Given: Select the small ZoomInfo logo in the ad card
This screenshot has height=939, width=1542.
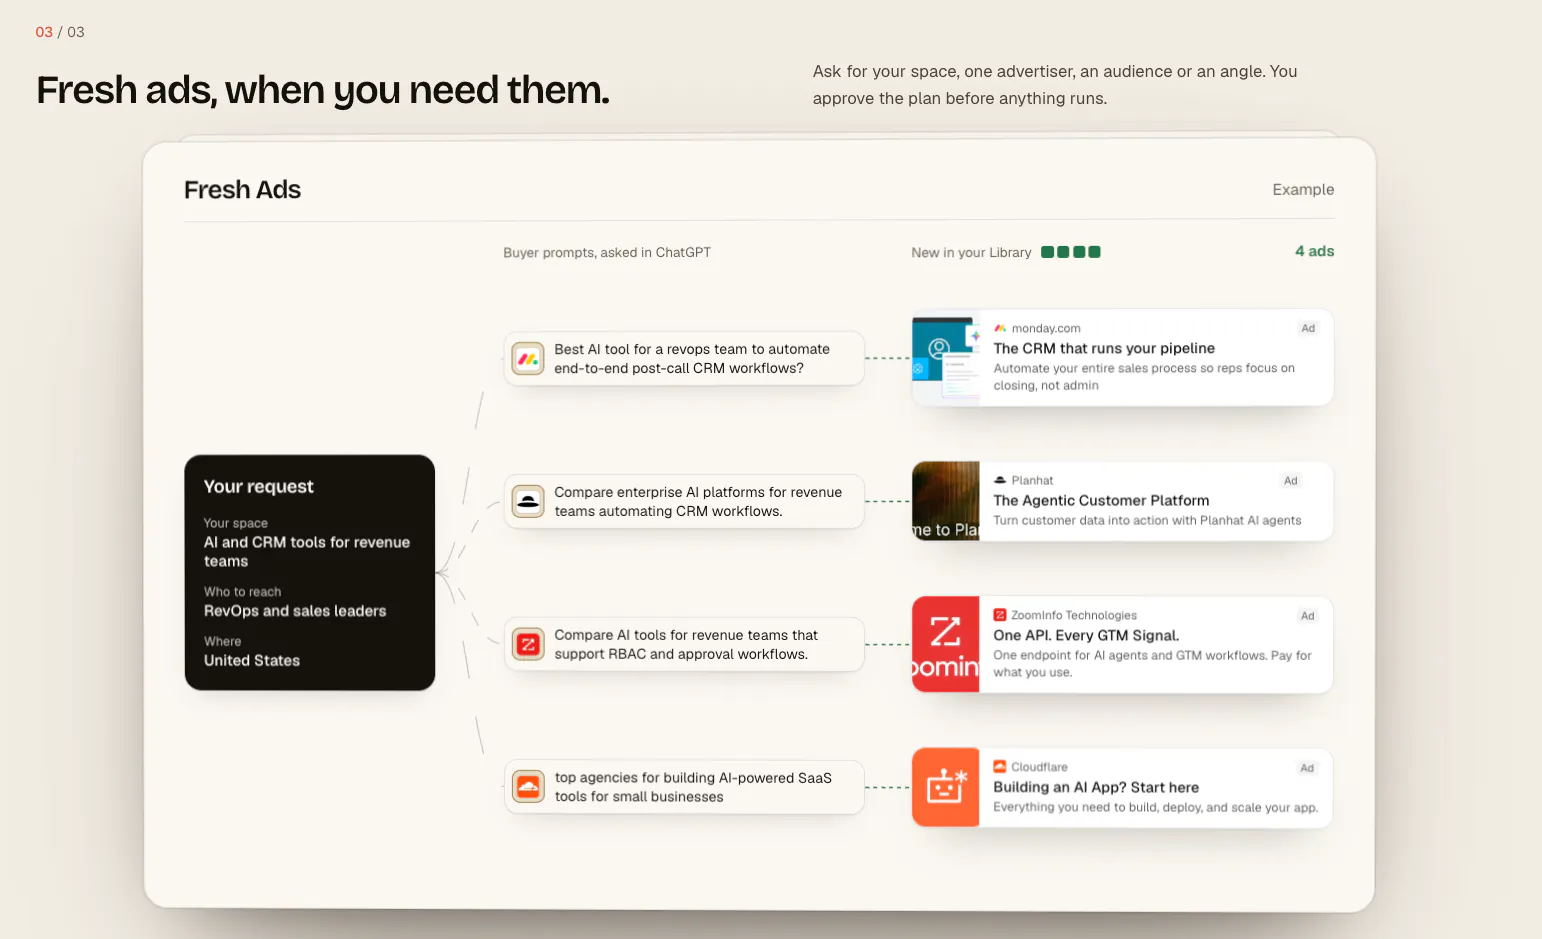Looking at the screenshot, I should coord(1000,615).
